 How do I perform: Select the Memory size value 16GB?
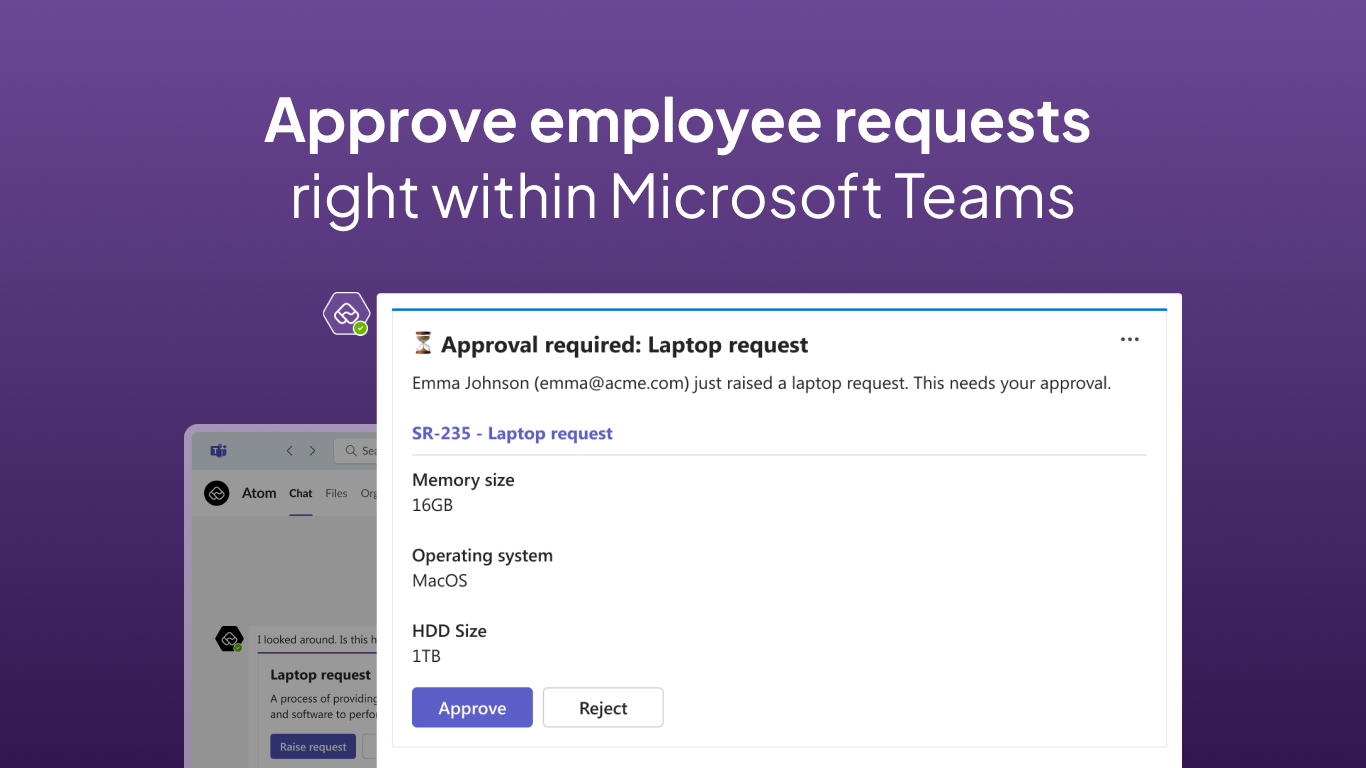point(432,505)
